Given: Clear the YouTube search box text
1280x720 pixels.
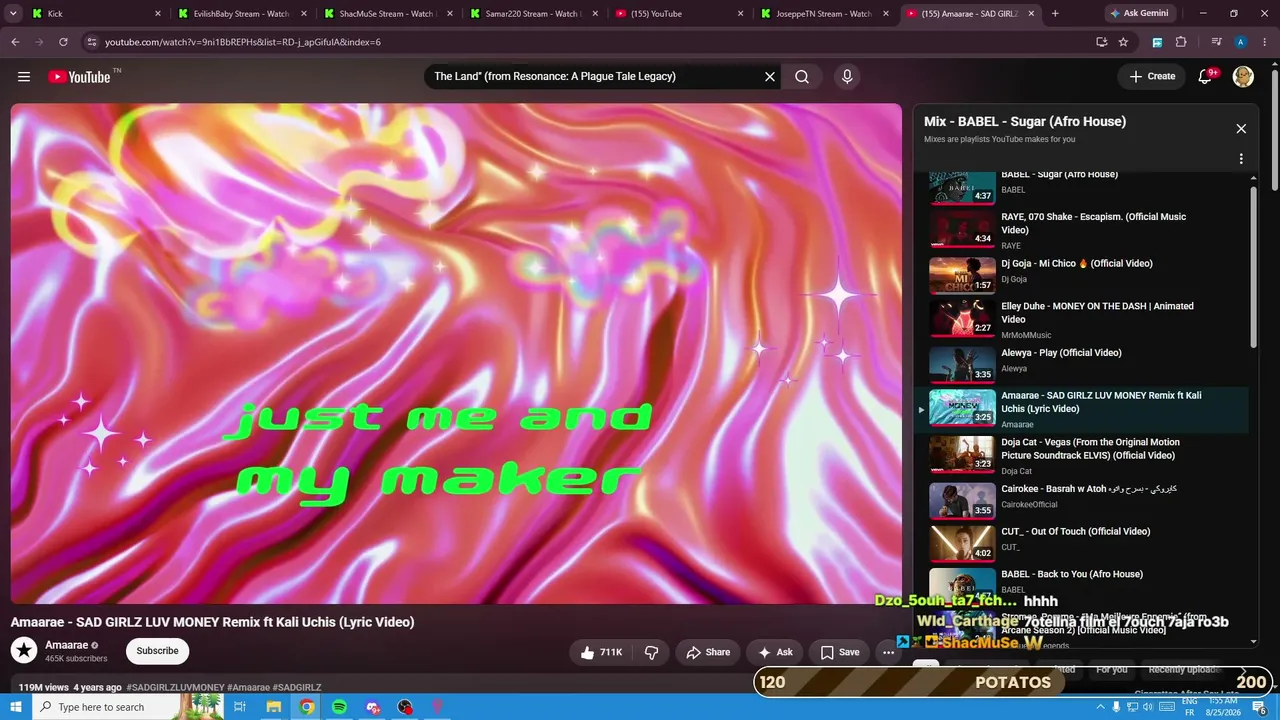Looking at the screenshot, I should (x=770, y=77).
